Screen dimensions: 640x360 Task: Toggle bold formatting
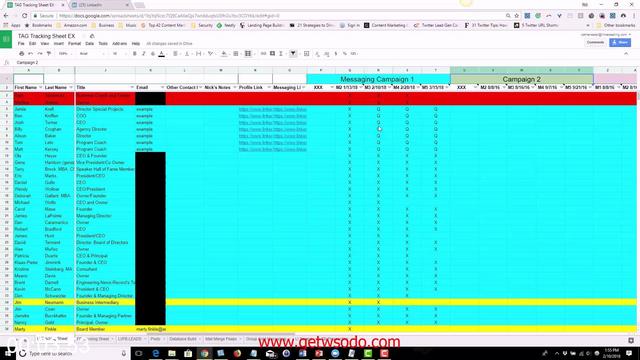[134, 53]
